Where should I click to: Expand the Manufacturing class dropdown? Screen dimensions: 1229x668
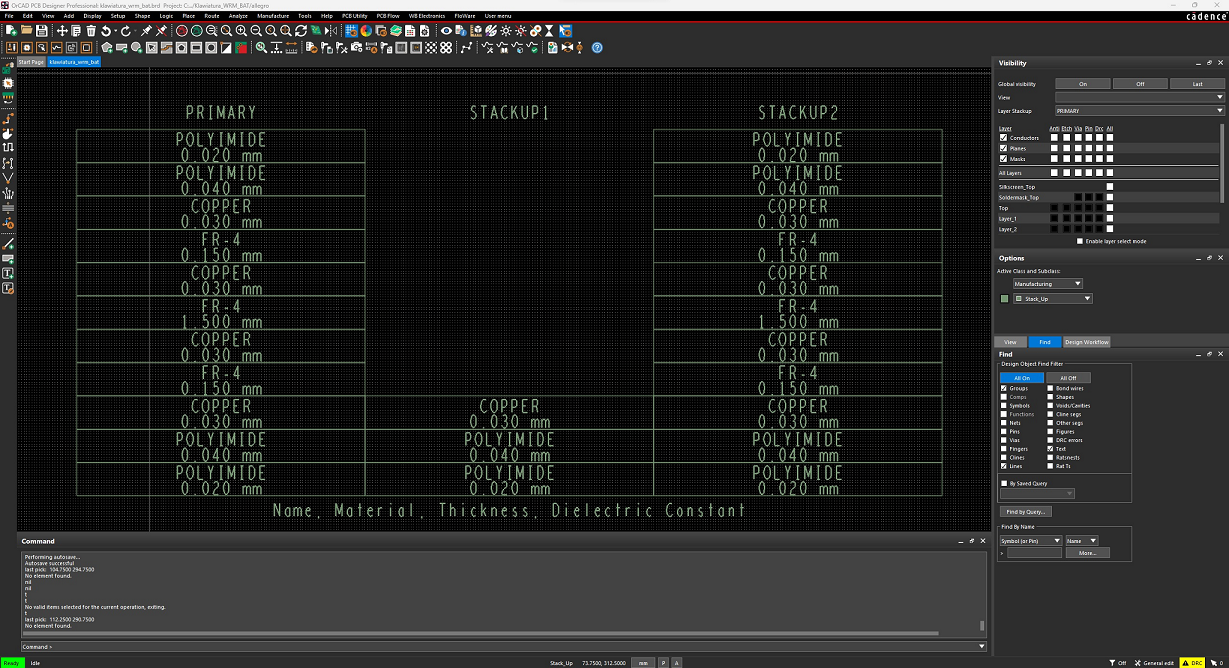click(1047, 284)
